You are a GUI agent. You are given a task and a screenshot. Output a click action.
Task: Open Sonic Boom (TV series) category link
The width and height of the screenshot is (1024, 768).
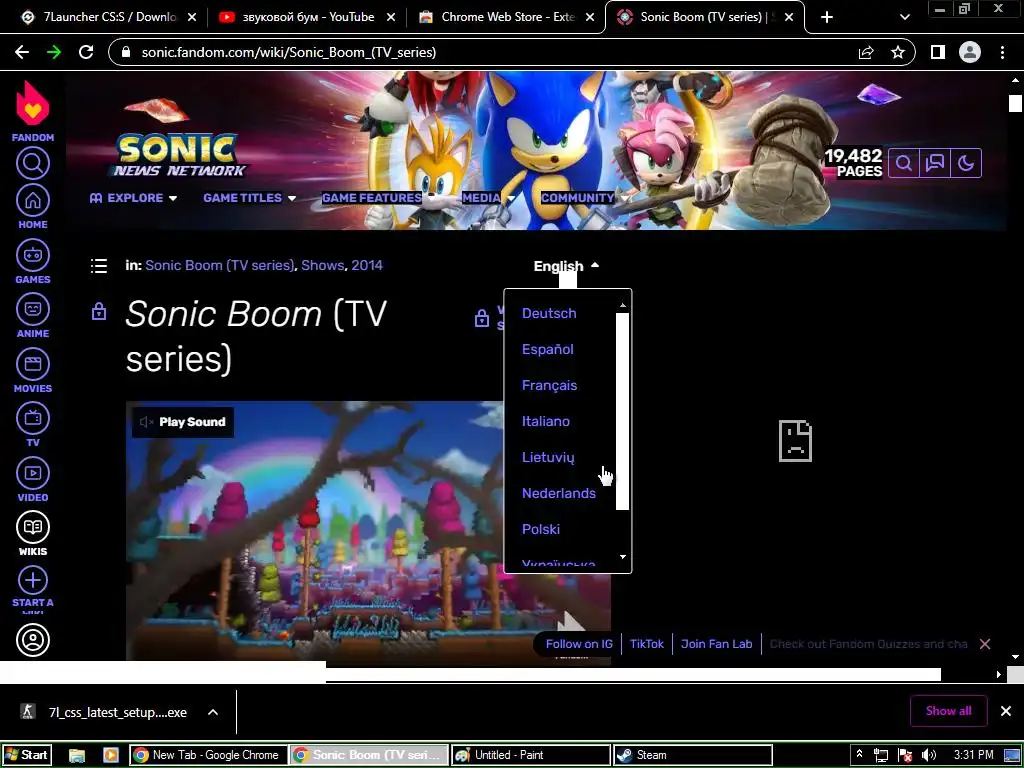tap(219, 265)
